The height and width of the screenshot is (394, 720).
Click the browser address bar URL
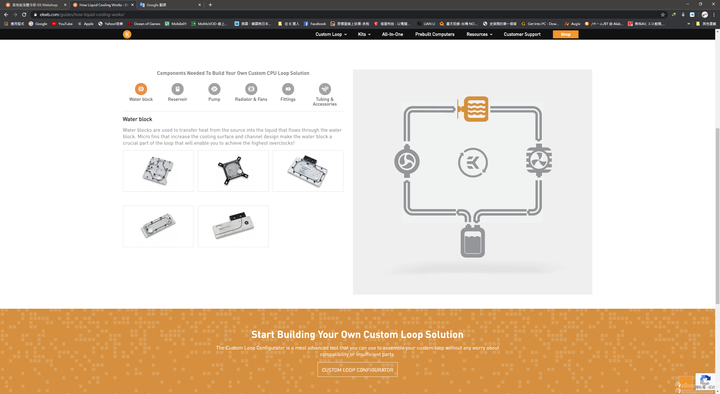click(82, 14)
